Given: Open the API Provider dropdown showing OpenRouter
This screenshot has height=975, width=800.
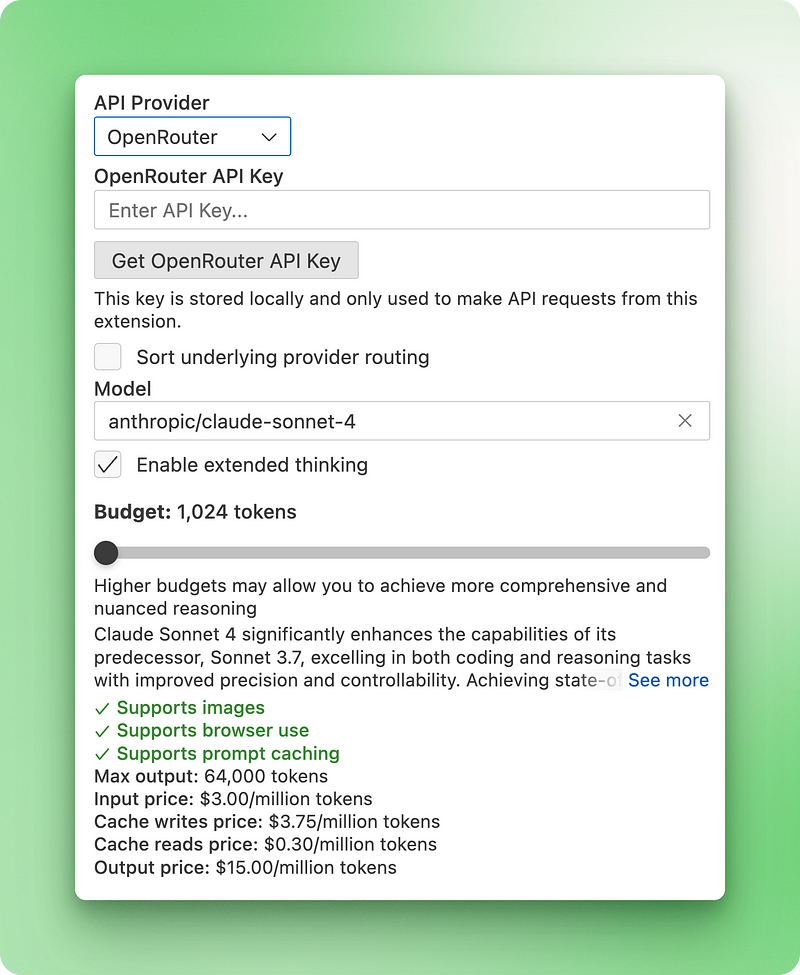Looking at the screenshot, I should (192, 136).
